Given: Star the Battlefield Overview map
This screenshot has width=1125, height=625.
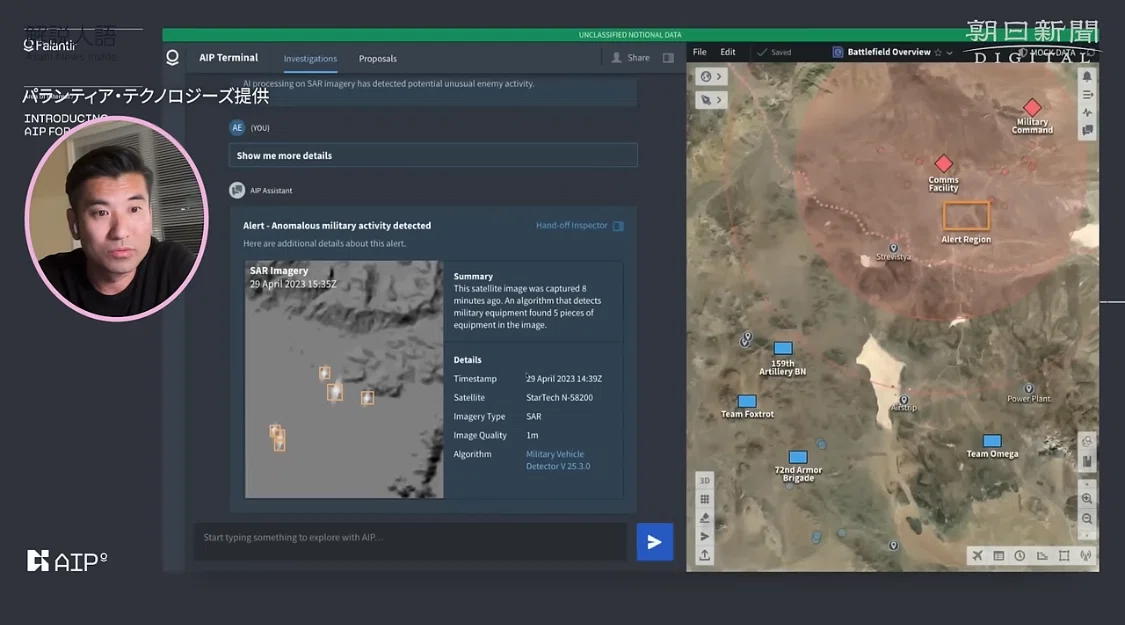Looking at the screenshot, I should click(937, 52).
